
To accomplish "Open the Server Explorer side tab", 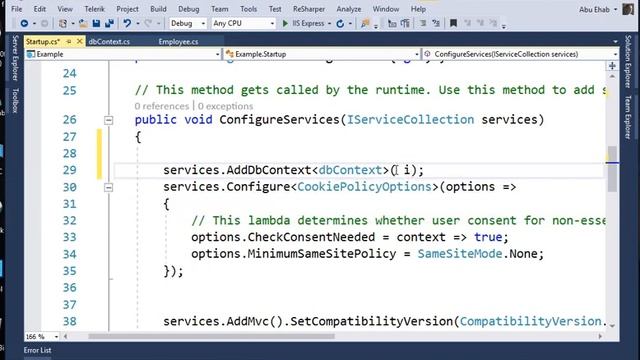I will 15,58.
